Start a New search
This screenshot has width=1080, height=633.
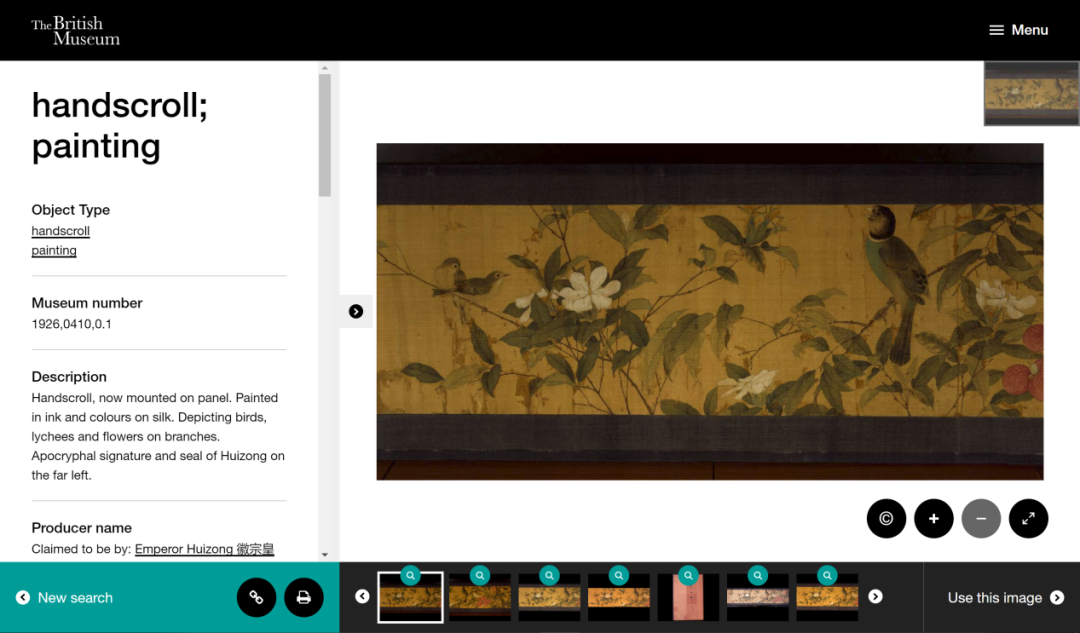65,598
